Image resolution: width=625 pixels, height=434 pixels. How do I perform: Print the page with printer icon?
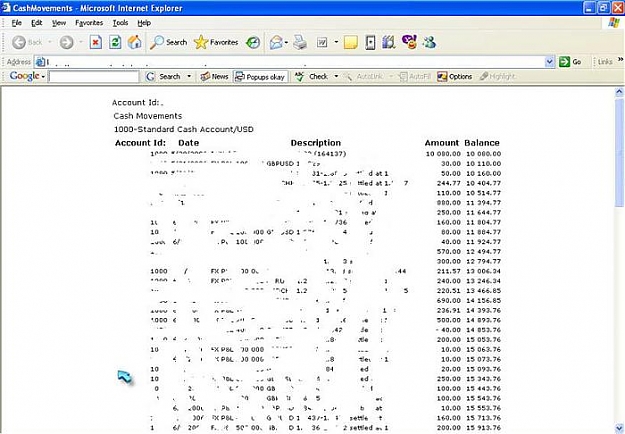tap(300, 42)
